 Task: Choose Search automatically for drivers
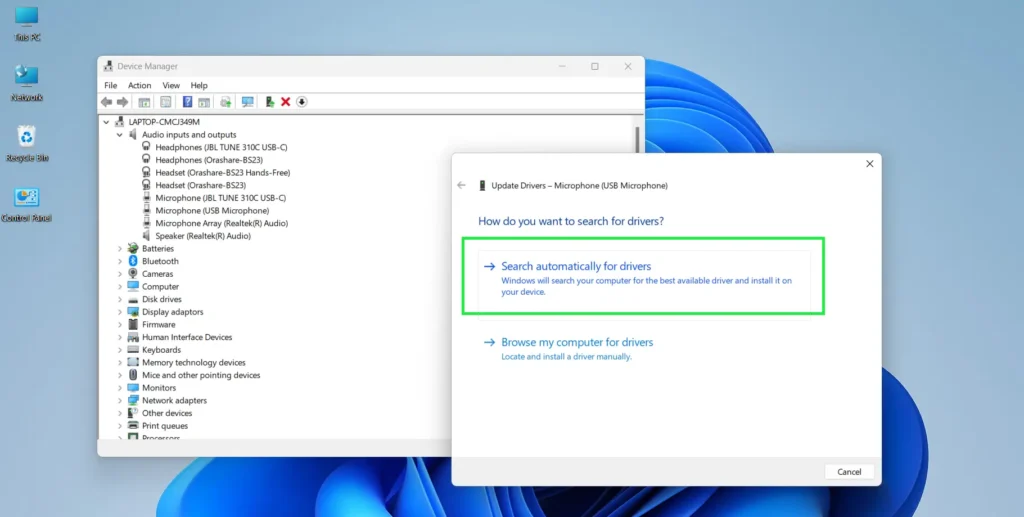point(576,267)
